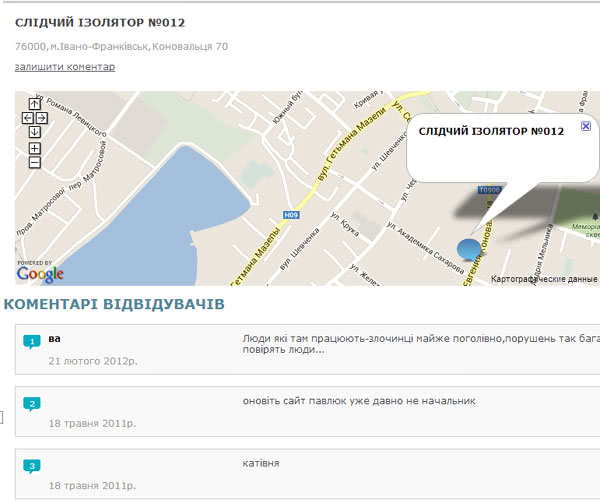600x500 pixels.
Task: Click the 'залишити коментар' link
Action: pos(65,67)
